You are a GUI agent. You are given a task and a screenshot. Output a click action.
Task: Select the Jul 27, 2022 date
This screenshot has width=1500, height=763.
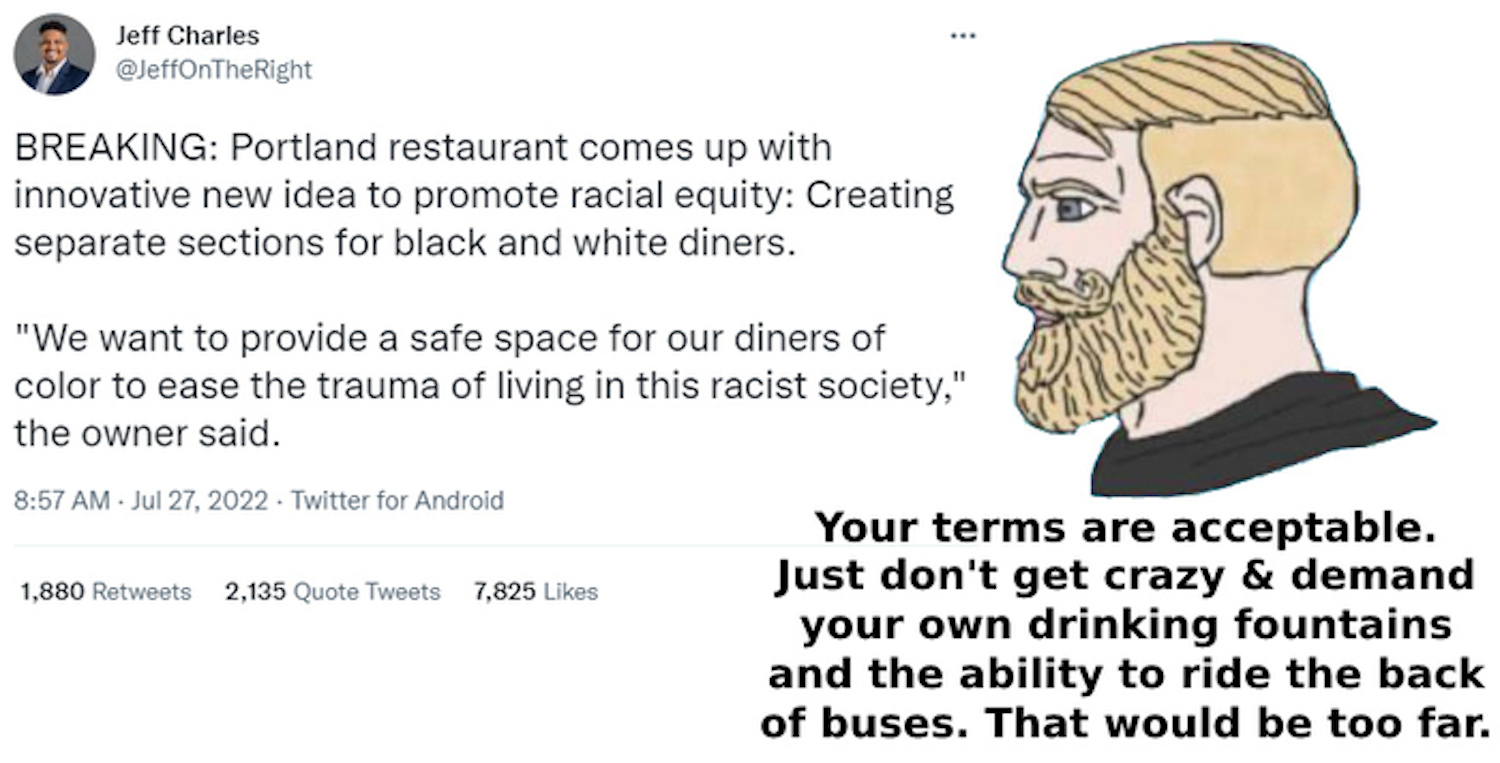[x=200, y=500]
